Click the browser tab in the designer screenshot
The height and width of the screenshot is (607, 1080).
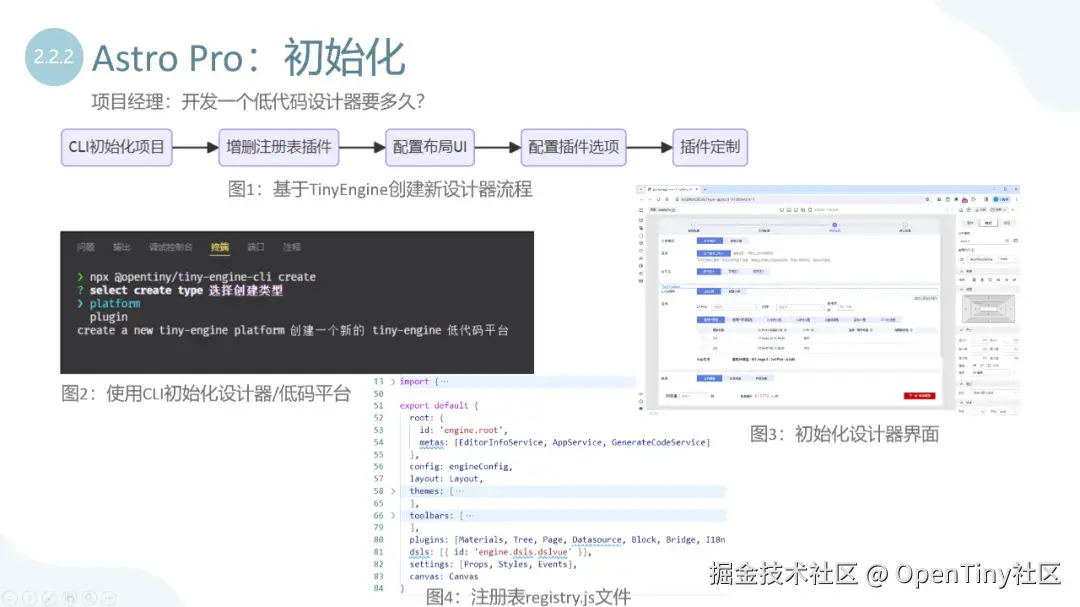pos(672,189)
